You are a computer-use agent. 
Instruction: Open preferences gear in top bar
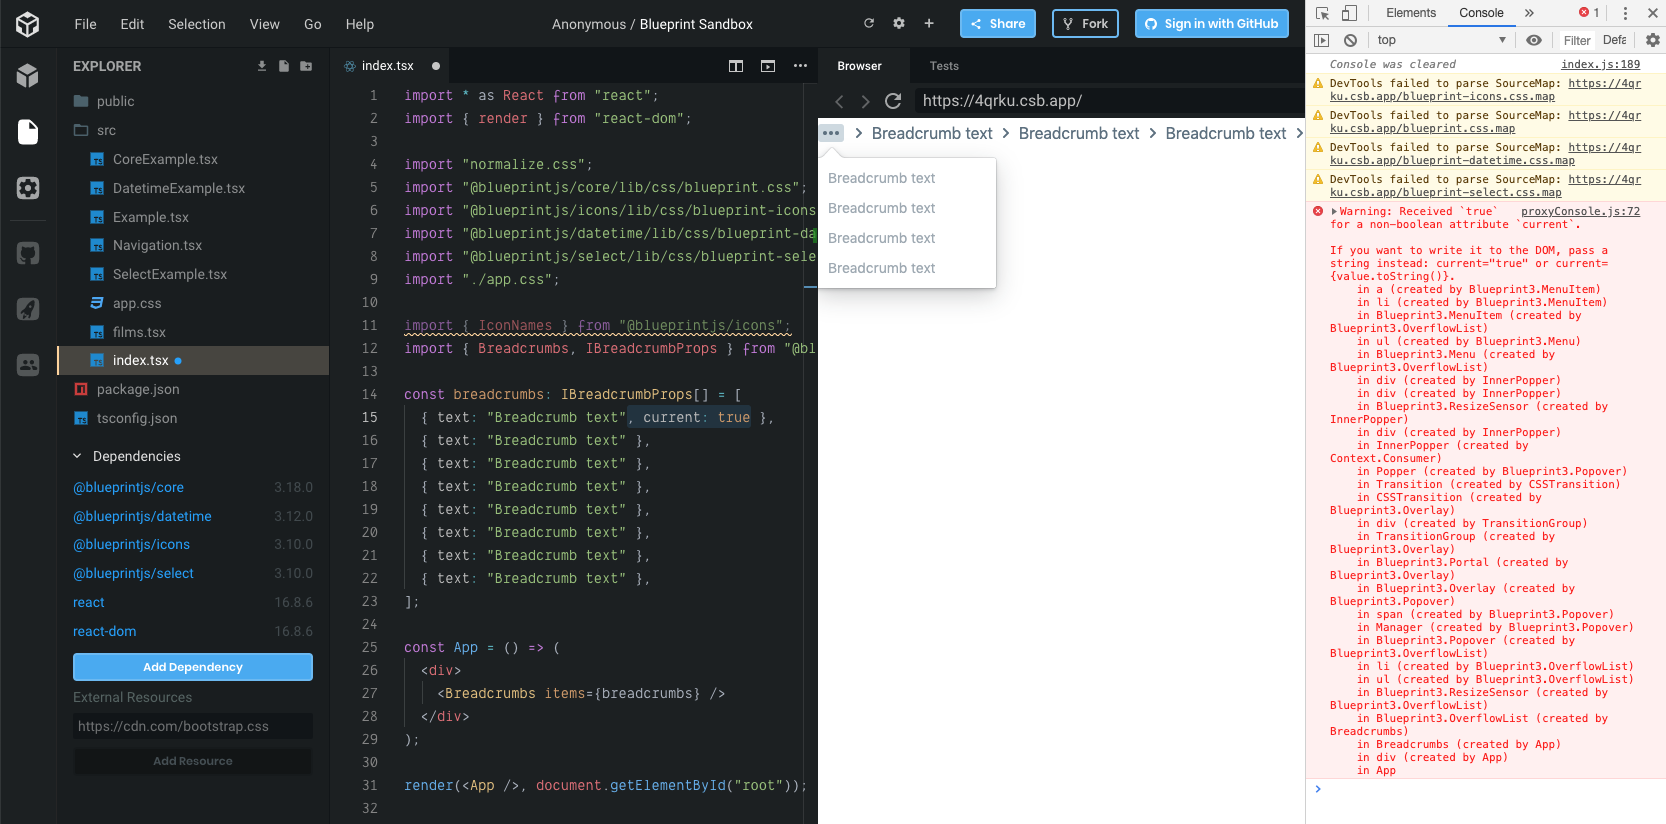(x=899, y=23)
